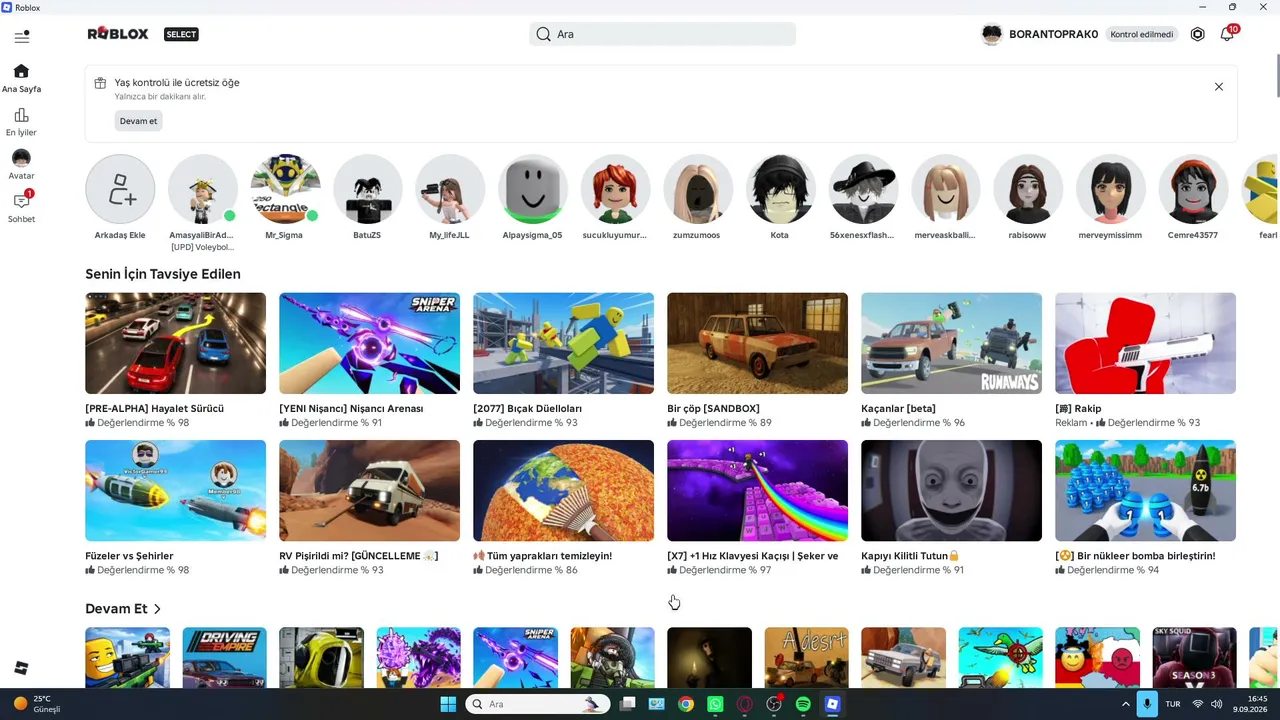Open Chrome from the taskbar
Image resolution: width=1280 pixels, height=720 pixels.
point(686,704)
